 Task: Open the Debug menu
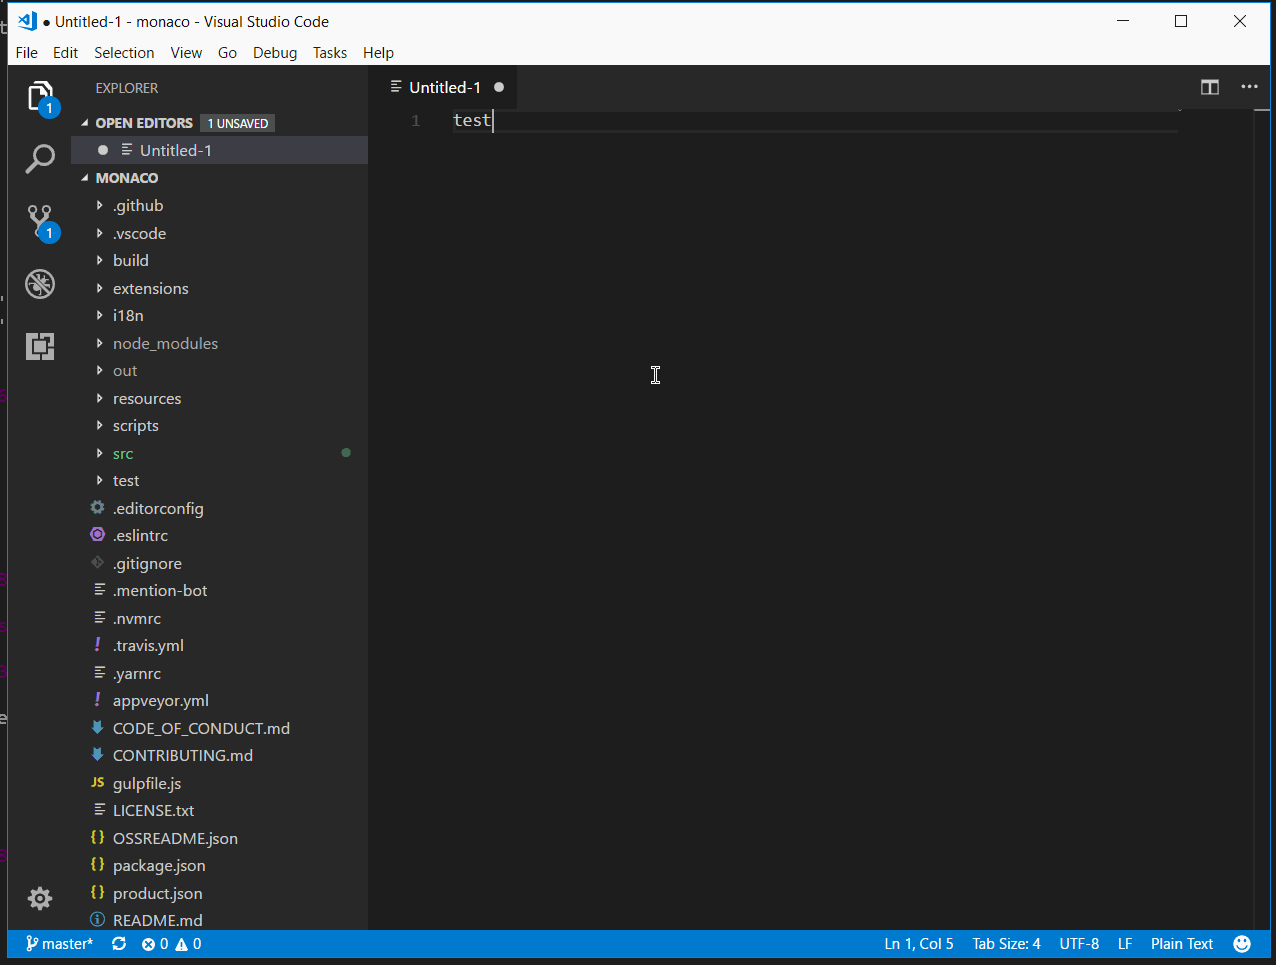tap(275, 52)
